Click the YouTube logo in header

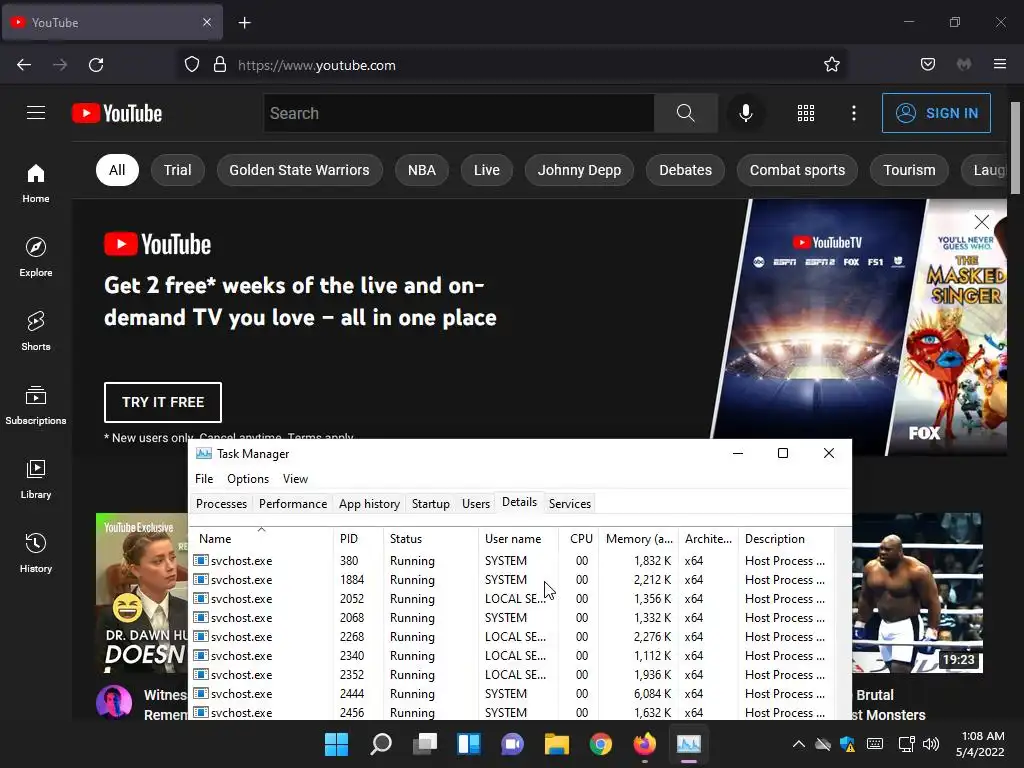tap(117, 113)
